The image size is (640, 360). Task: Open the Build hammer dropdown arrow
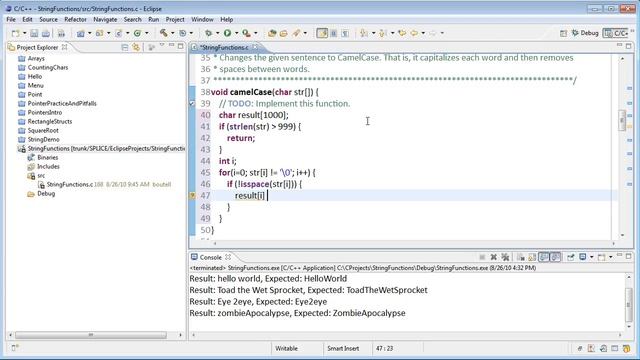tap(173, 33)
